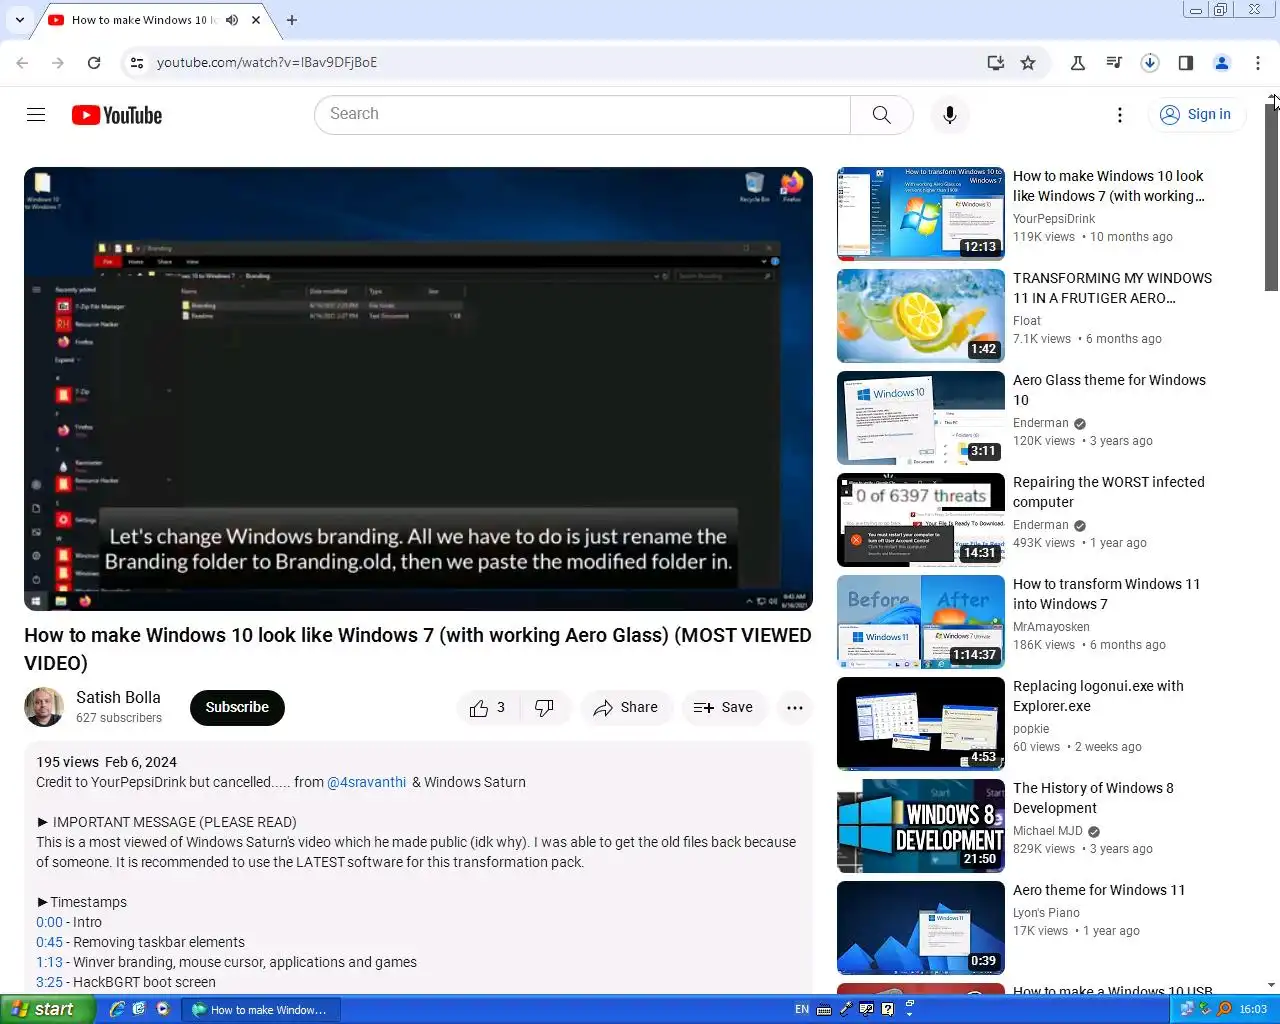Open History of Windows 8 Development thumbnail
Screen dimensions: 1280x1024
[x=921, y=826]
